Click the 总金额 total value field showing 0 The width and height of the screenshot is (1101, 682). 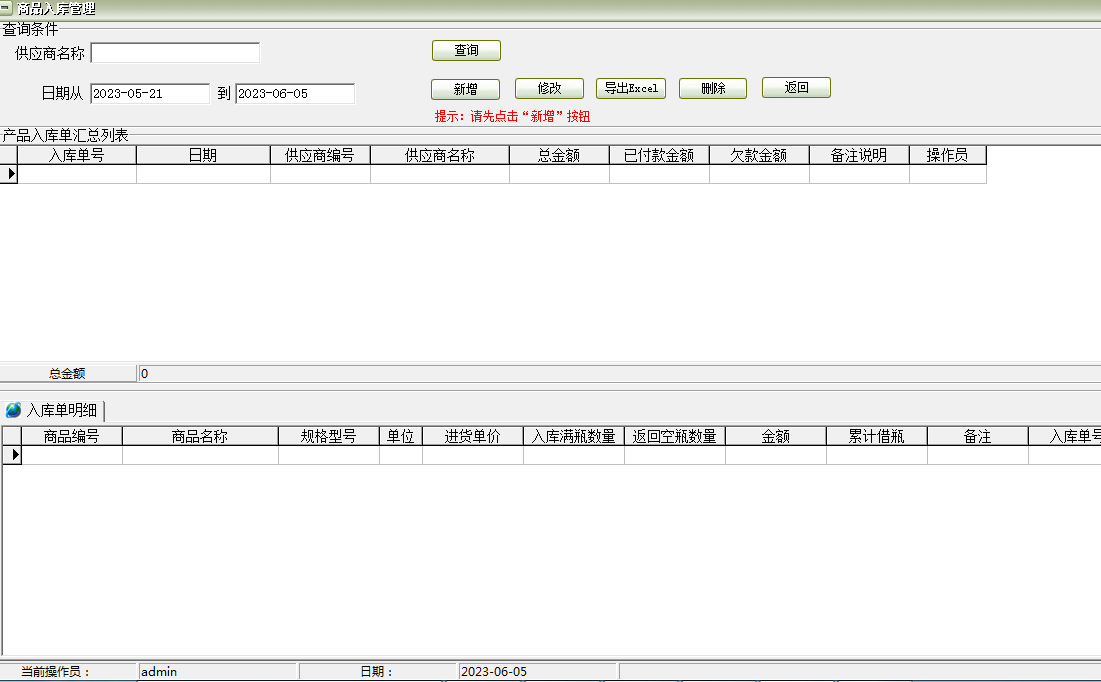click(x=619, y=374)
